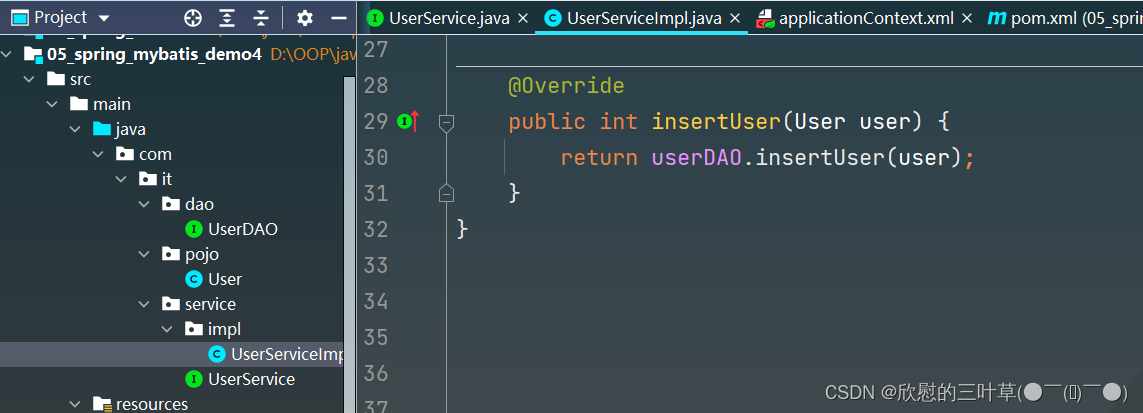Hide the Project tool window
The image size is (1143, 413).
(338, 18)
